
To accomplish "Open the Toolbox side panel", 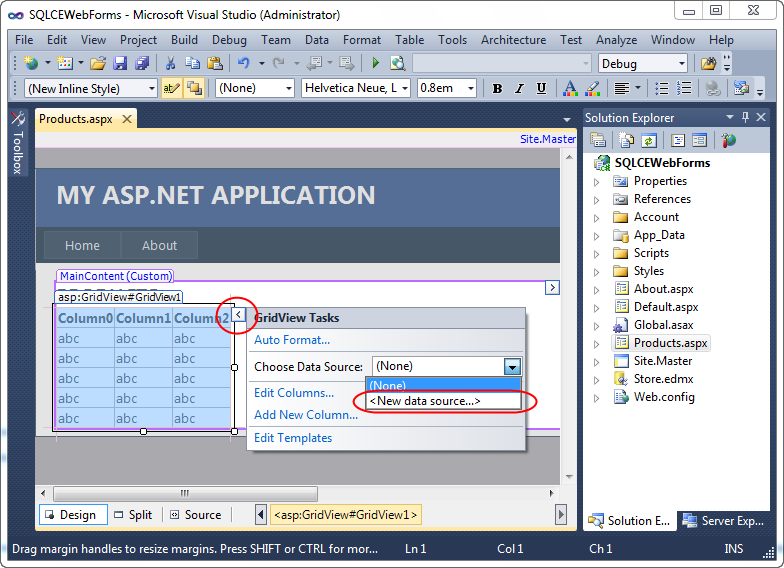I will [18, 142].
